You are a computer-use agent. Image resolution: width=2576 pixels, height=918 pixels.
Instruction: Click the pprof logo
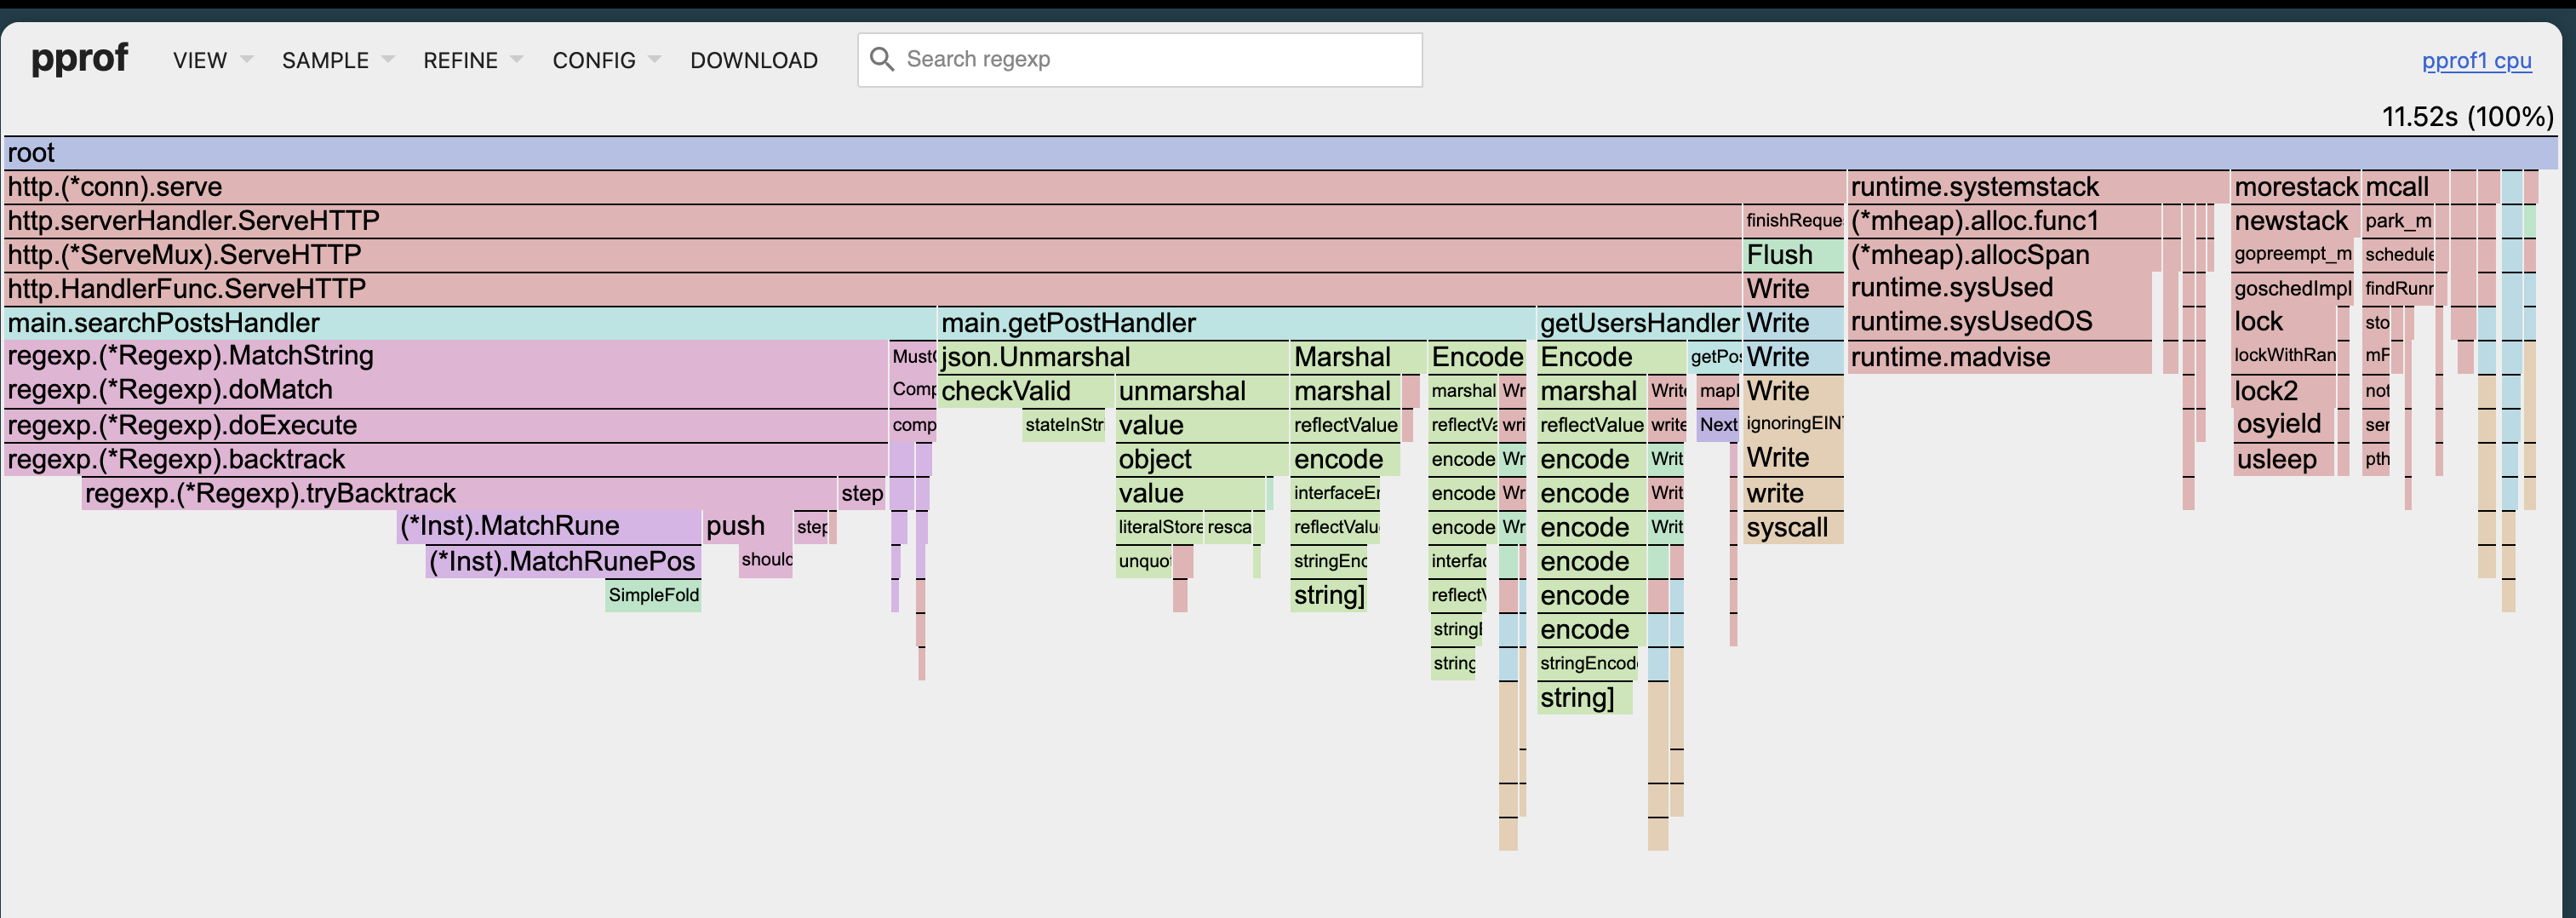(79, 59)
